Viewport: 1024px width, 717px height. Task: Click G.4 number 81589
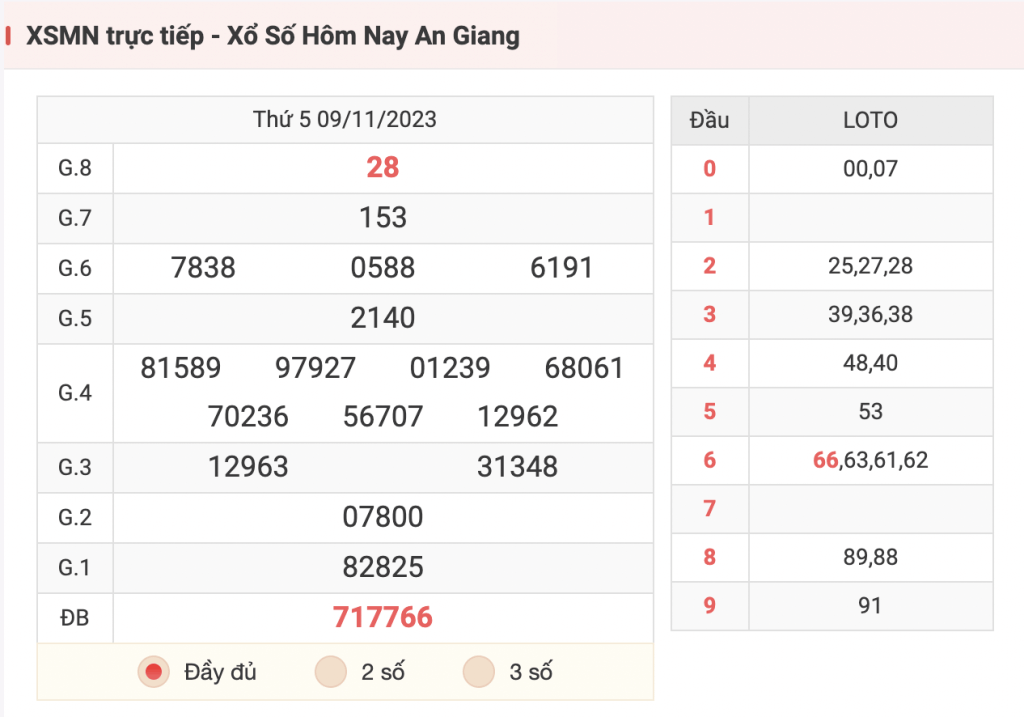tap(181, 368)
